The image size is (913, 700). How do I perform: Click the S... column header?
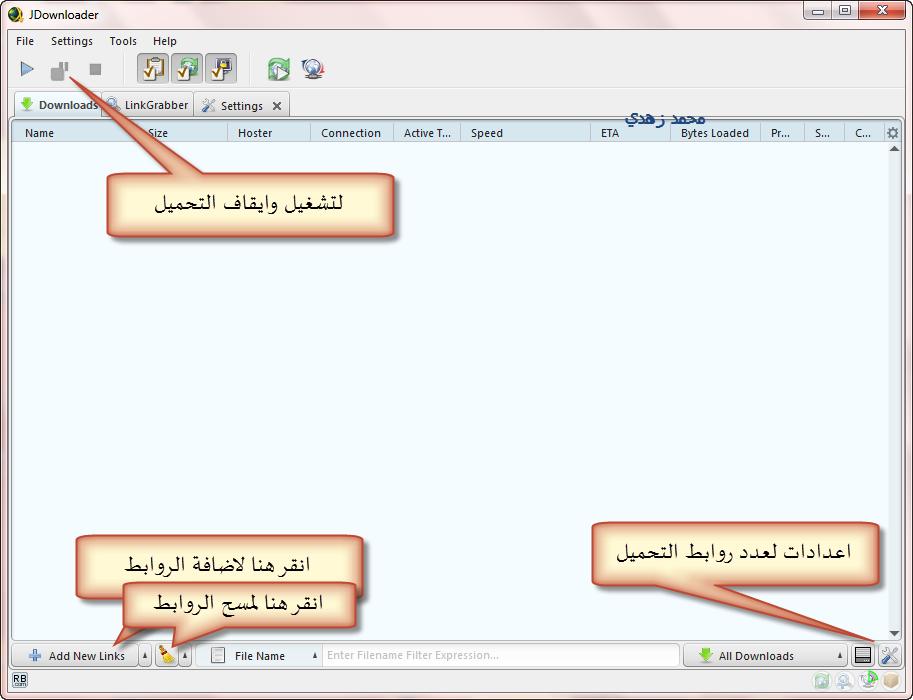point(824,133)
